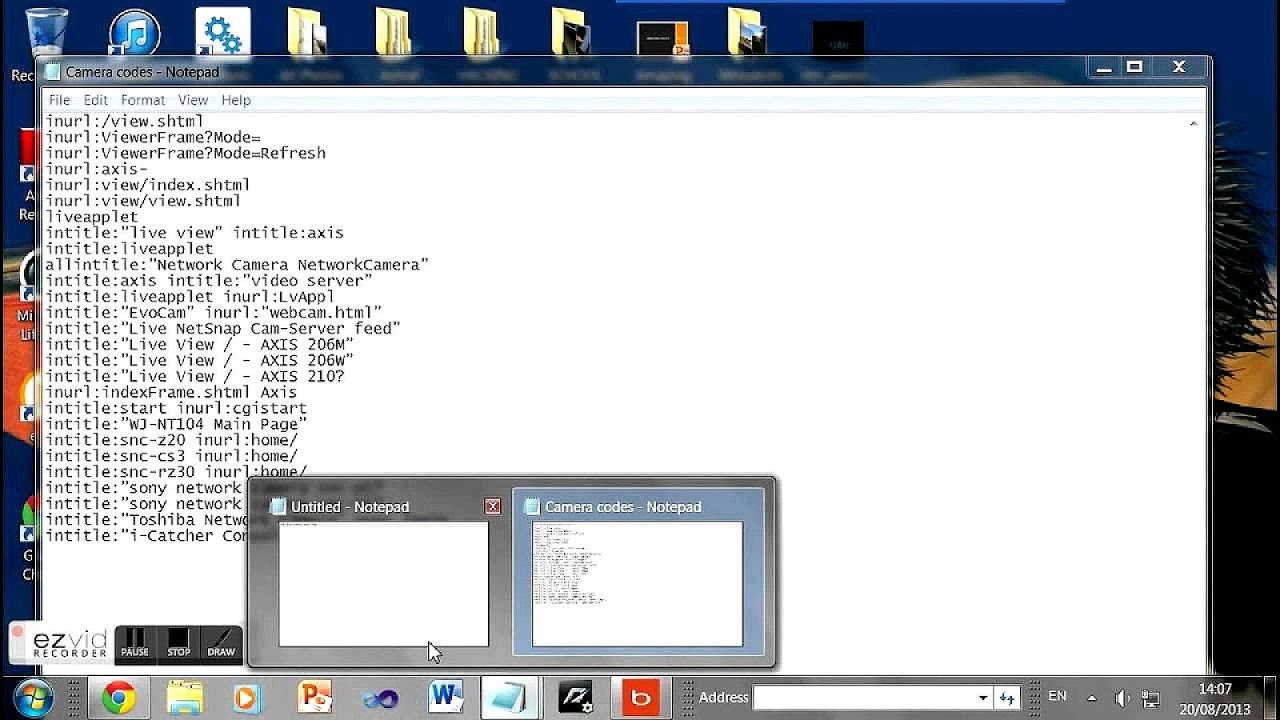Click the line 'allintitle:"Network Camera NetworkCamera"'
Viewport: 1280px width, 720px height.
237,265
